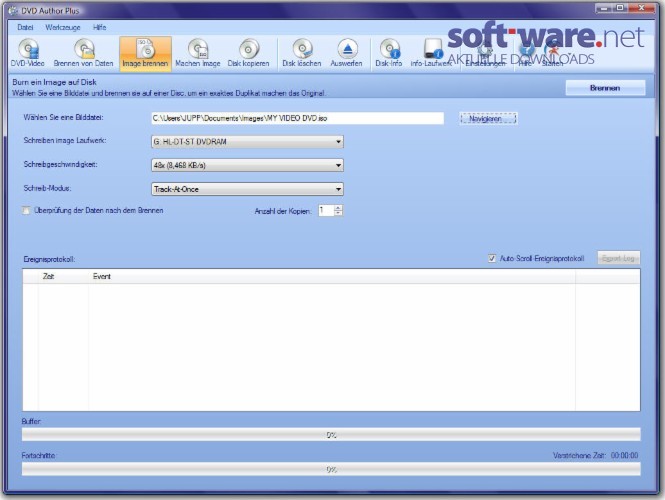
Task: Decrease Anzahl der Kopien value
Action: click(338, 213)
